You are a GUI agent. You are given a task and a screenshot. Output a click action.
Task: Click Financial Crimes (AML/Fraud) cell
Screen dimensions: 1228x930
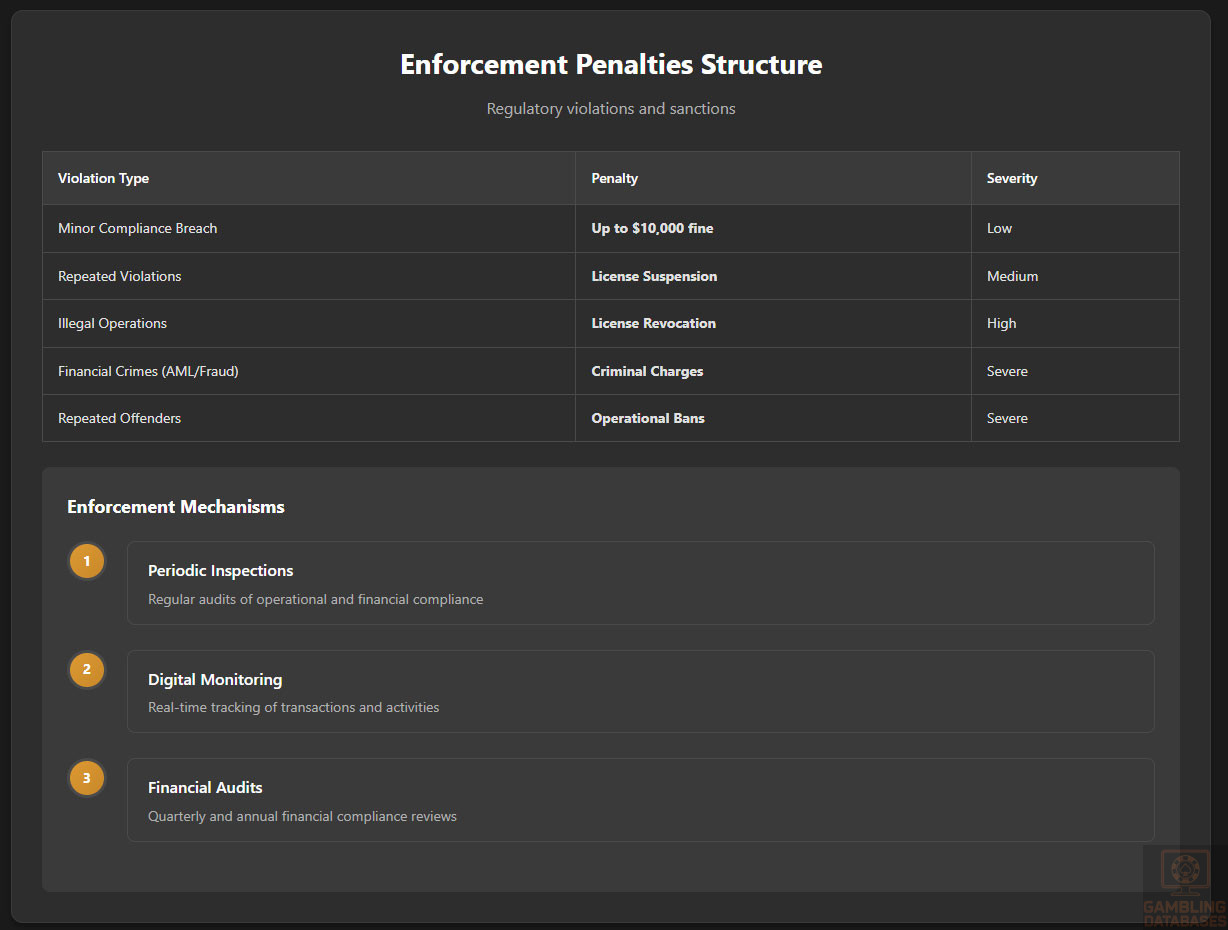(148, 371)
